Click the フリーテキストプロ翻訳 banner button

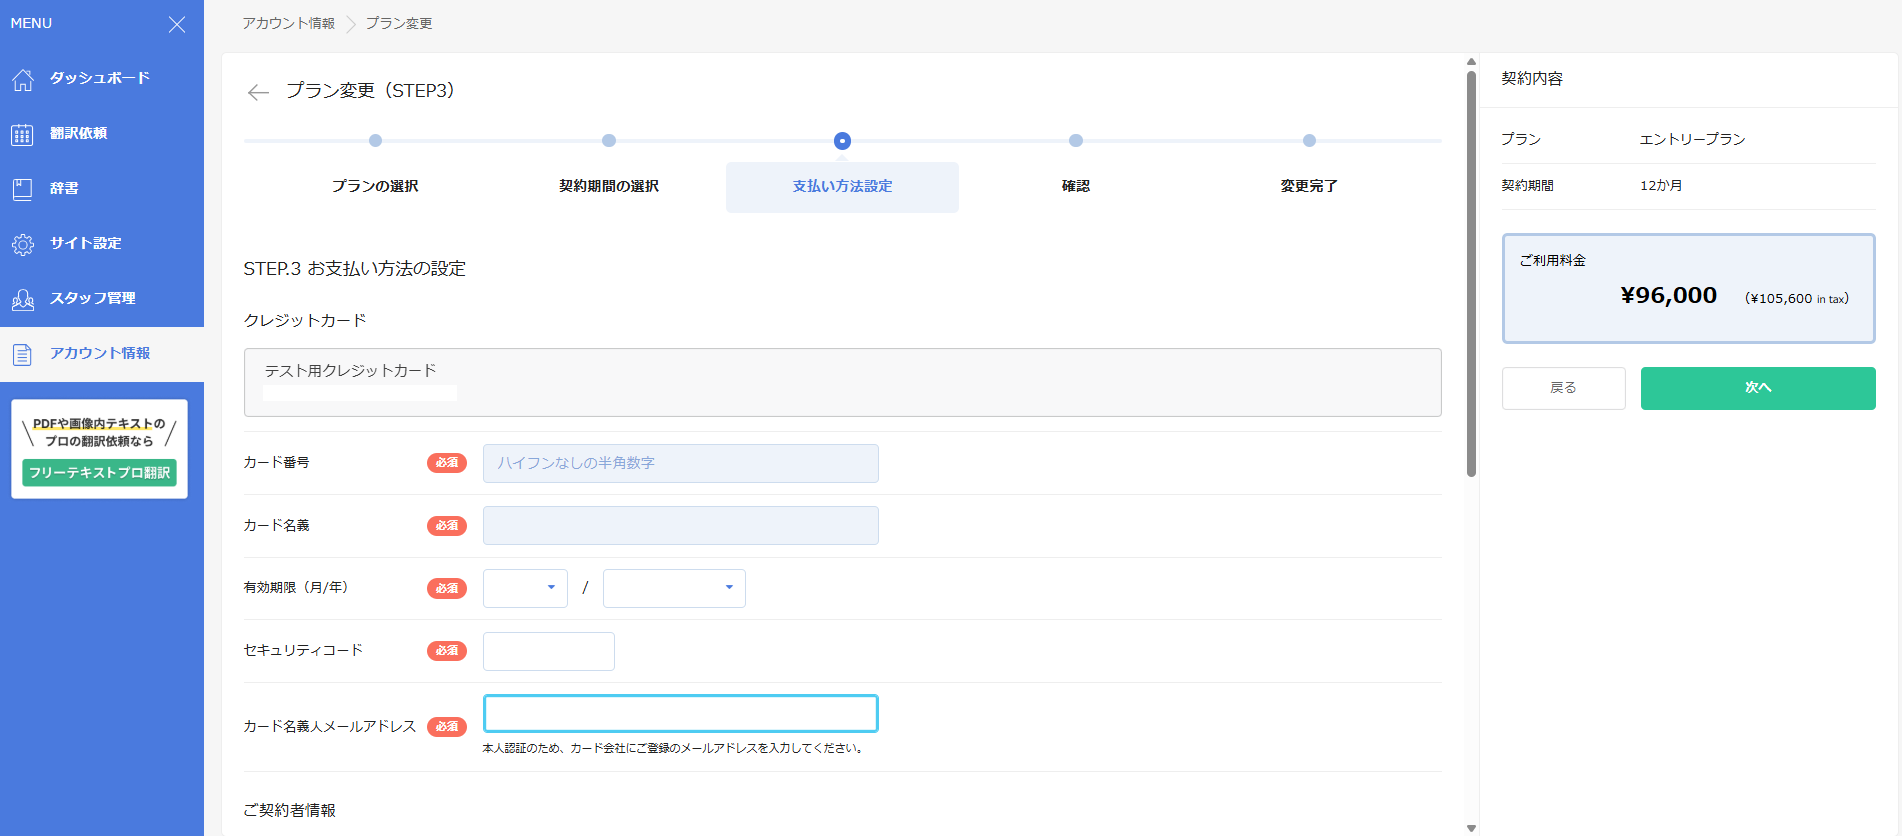point(100,473)
